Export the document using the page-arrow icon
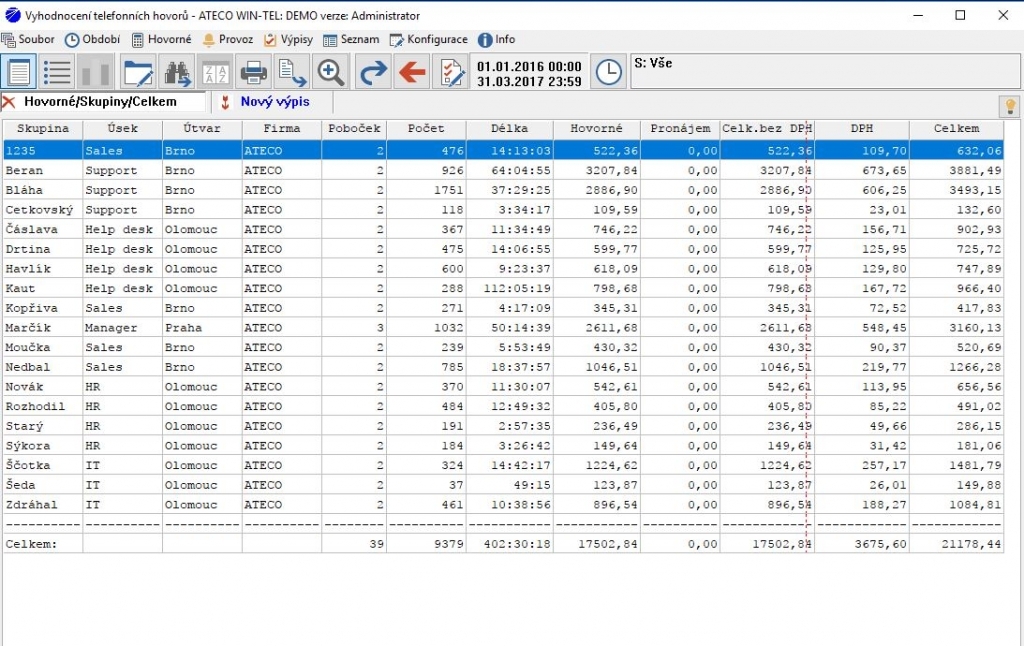This screenshot has height=646, width=1024. [292, 72]
